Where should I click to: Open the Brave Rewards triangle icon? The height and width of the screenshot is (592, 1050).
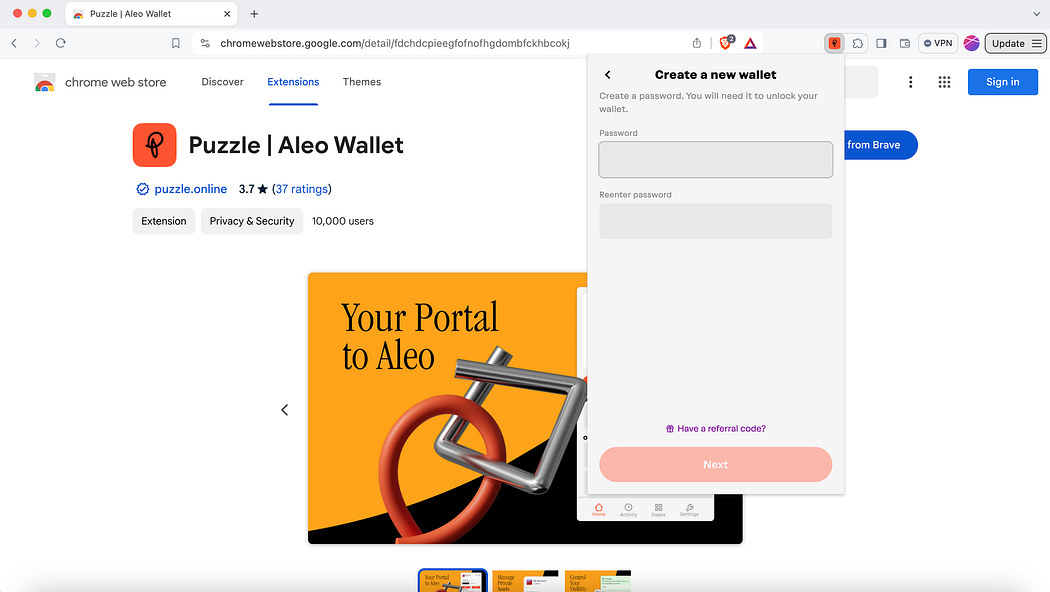click(x=750, y=44)
